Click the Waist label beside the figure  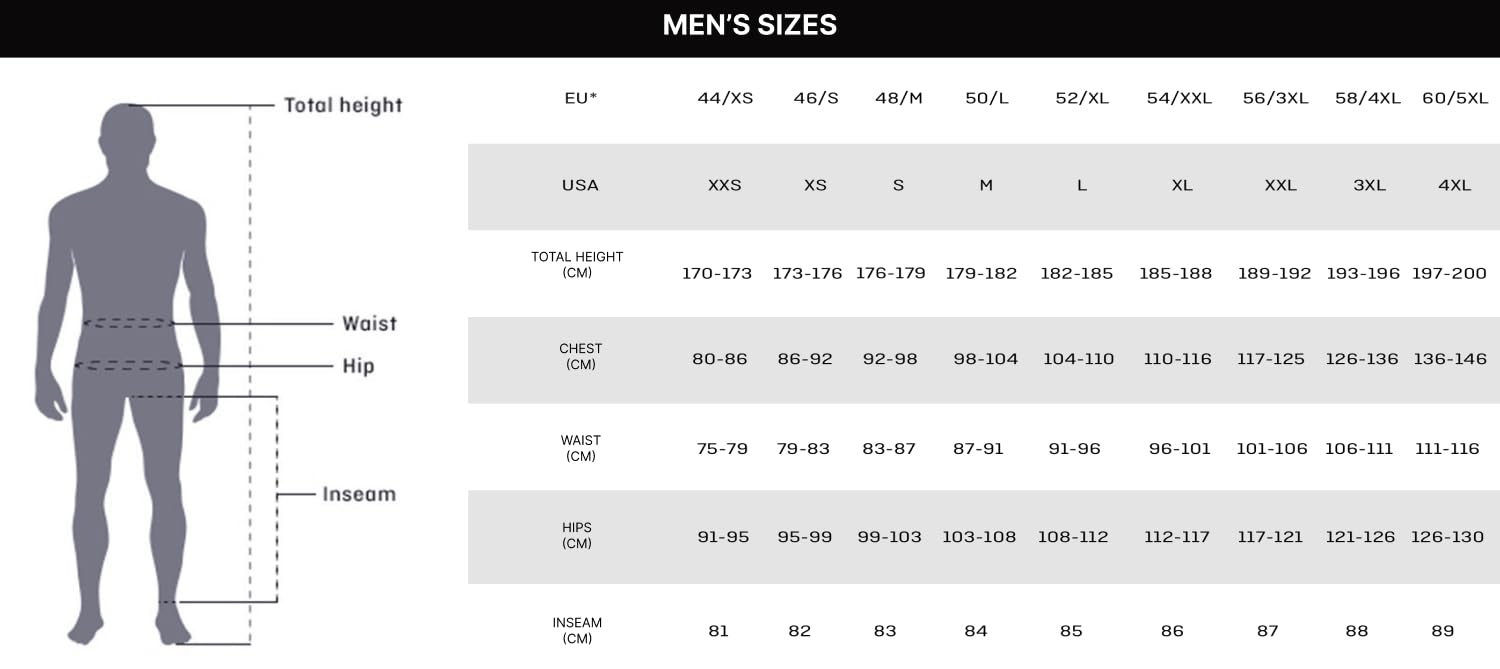pos(369,323)
